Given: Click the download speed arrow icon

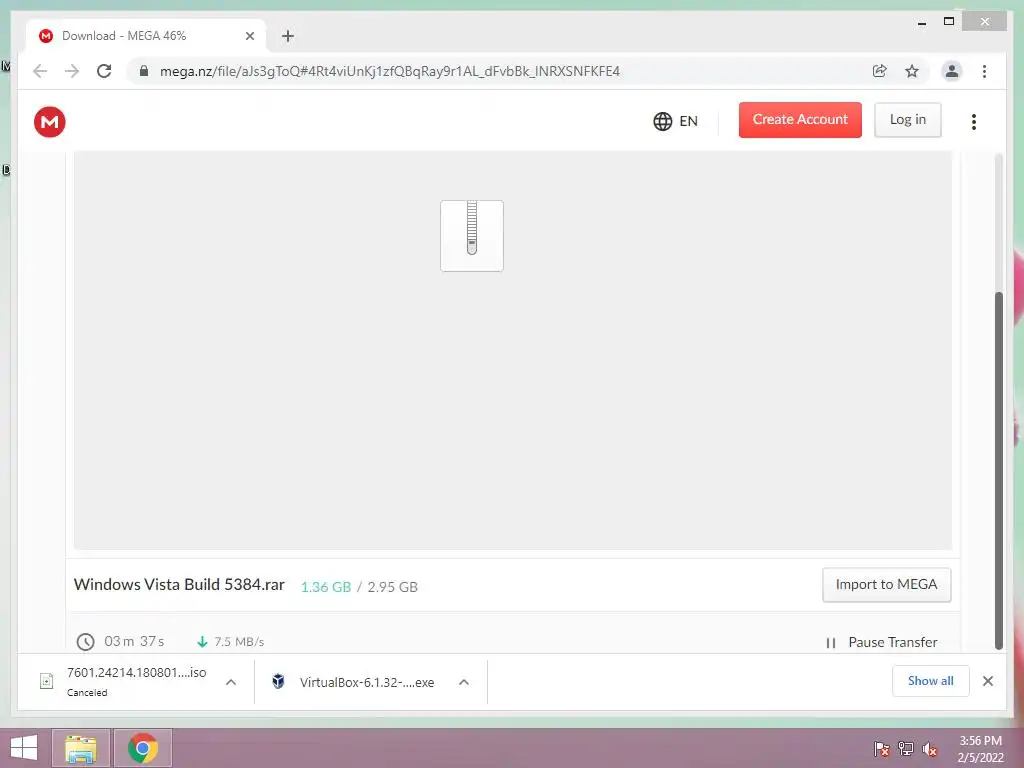Looking at the screenshot, I should coord(202,642).
